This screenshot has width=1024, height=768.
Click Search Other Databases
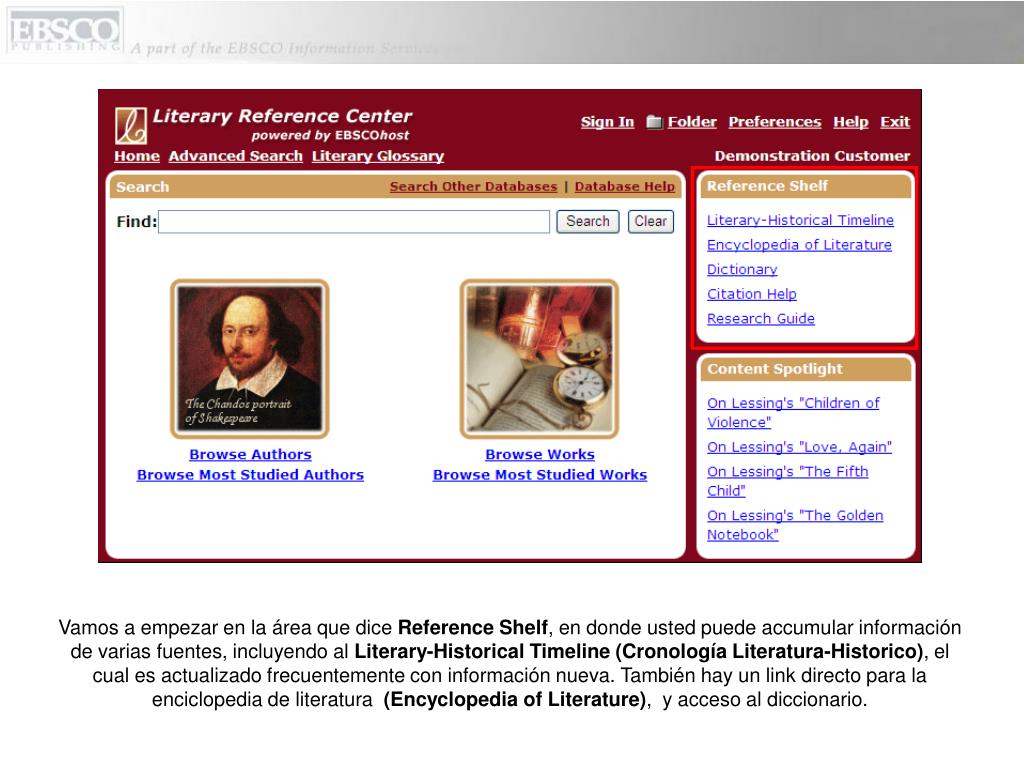pyautogui.click(x=473, y=186)
